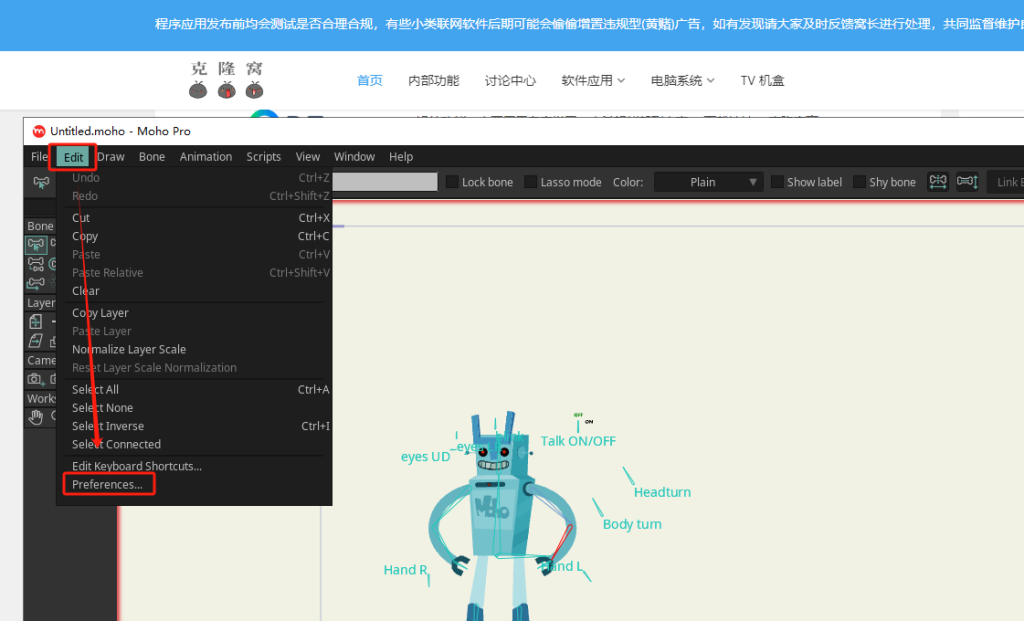1024x621 pixels.
Task: Click the Headturn bone label
Action: tap(662, 492)
